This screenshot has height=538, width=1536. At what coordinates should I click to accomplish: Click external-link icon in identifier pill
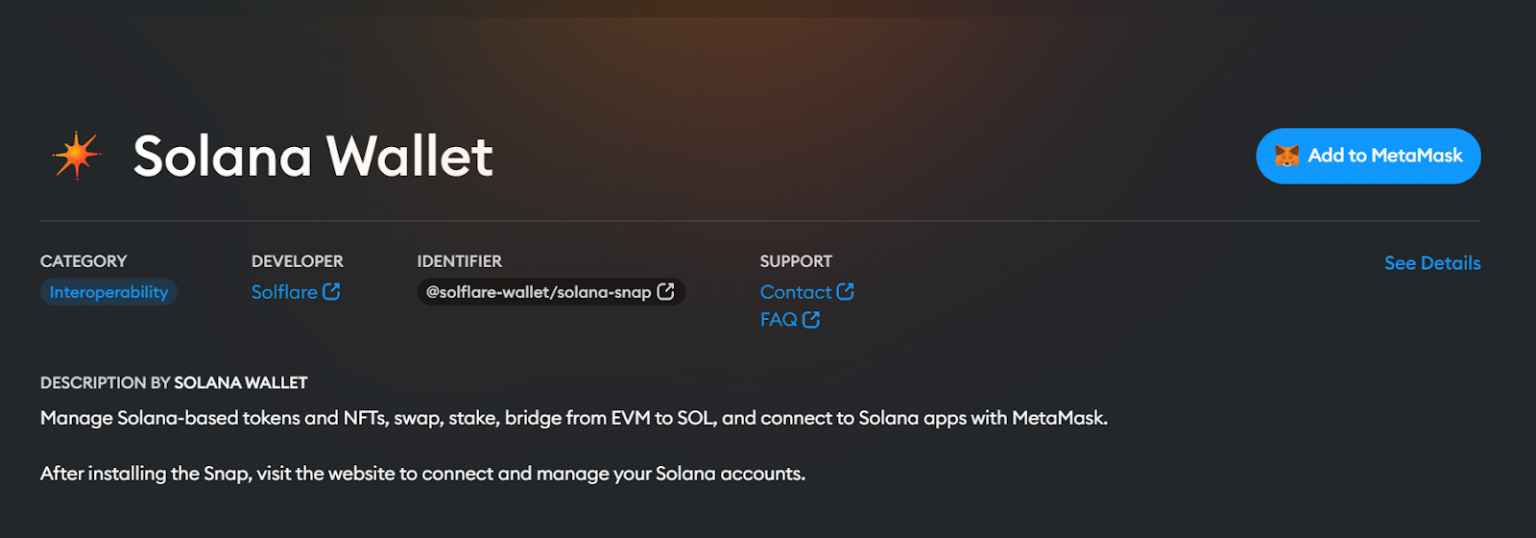click(666, 292)
